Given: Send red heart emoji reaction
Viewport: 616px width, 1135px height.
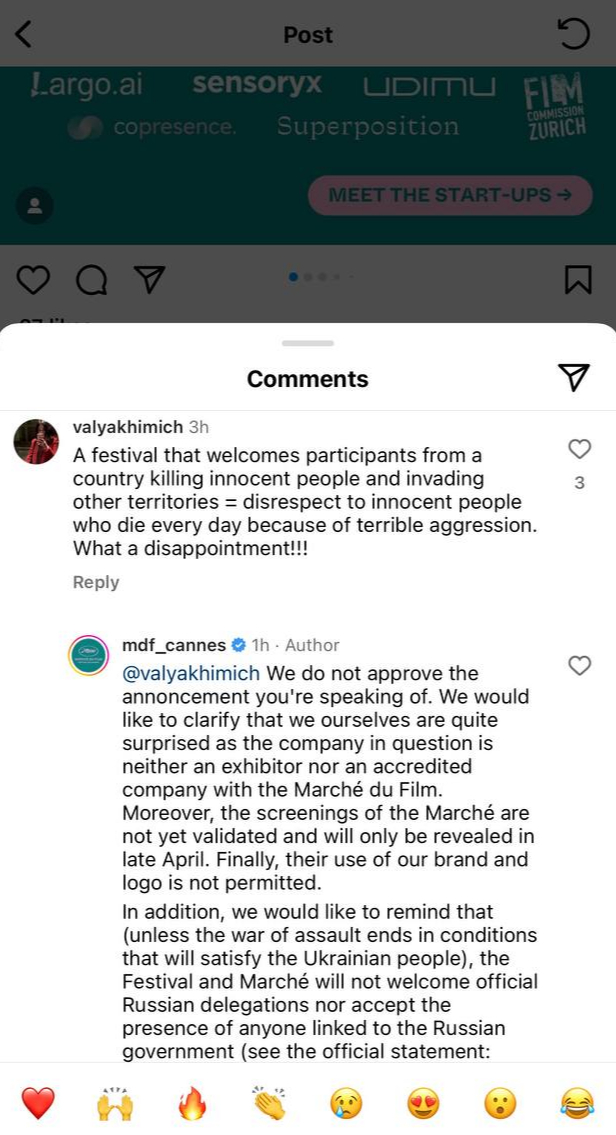Looking at the screenshot, I should [38, 1104].
